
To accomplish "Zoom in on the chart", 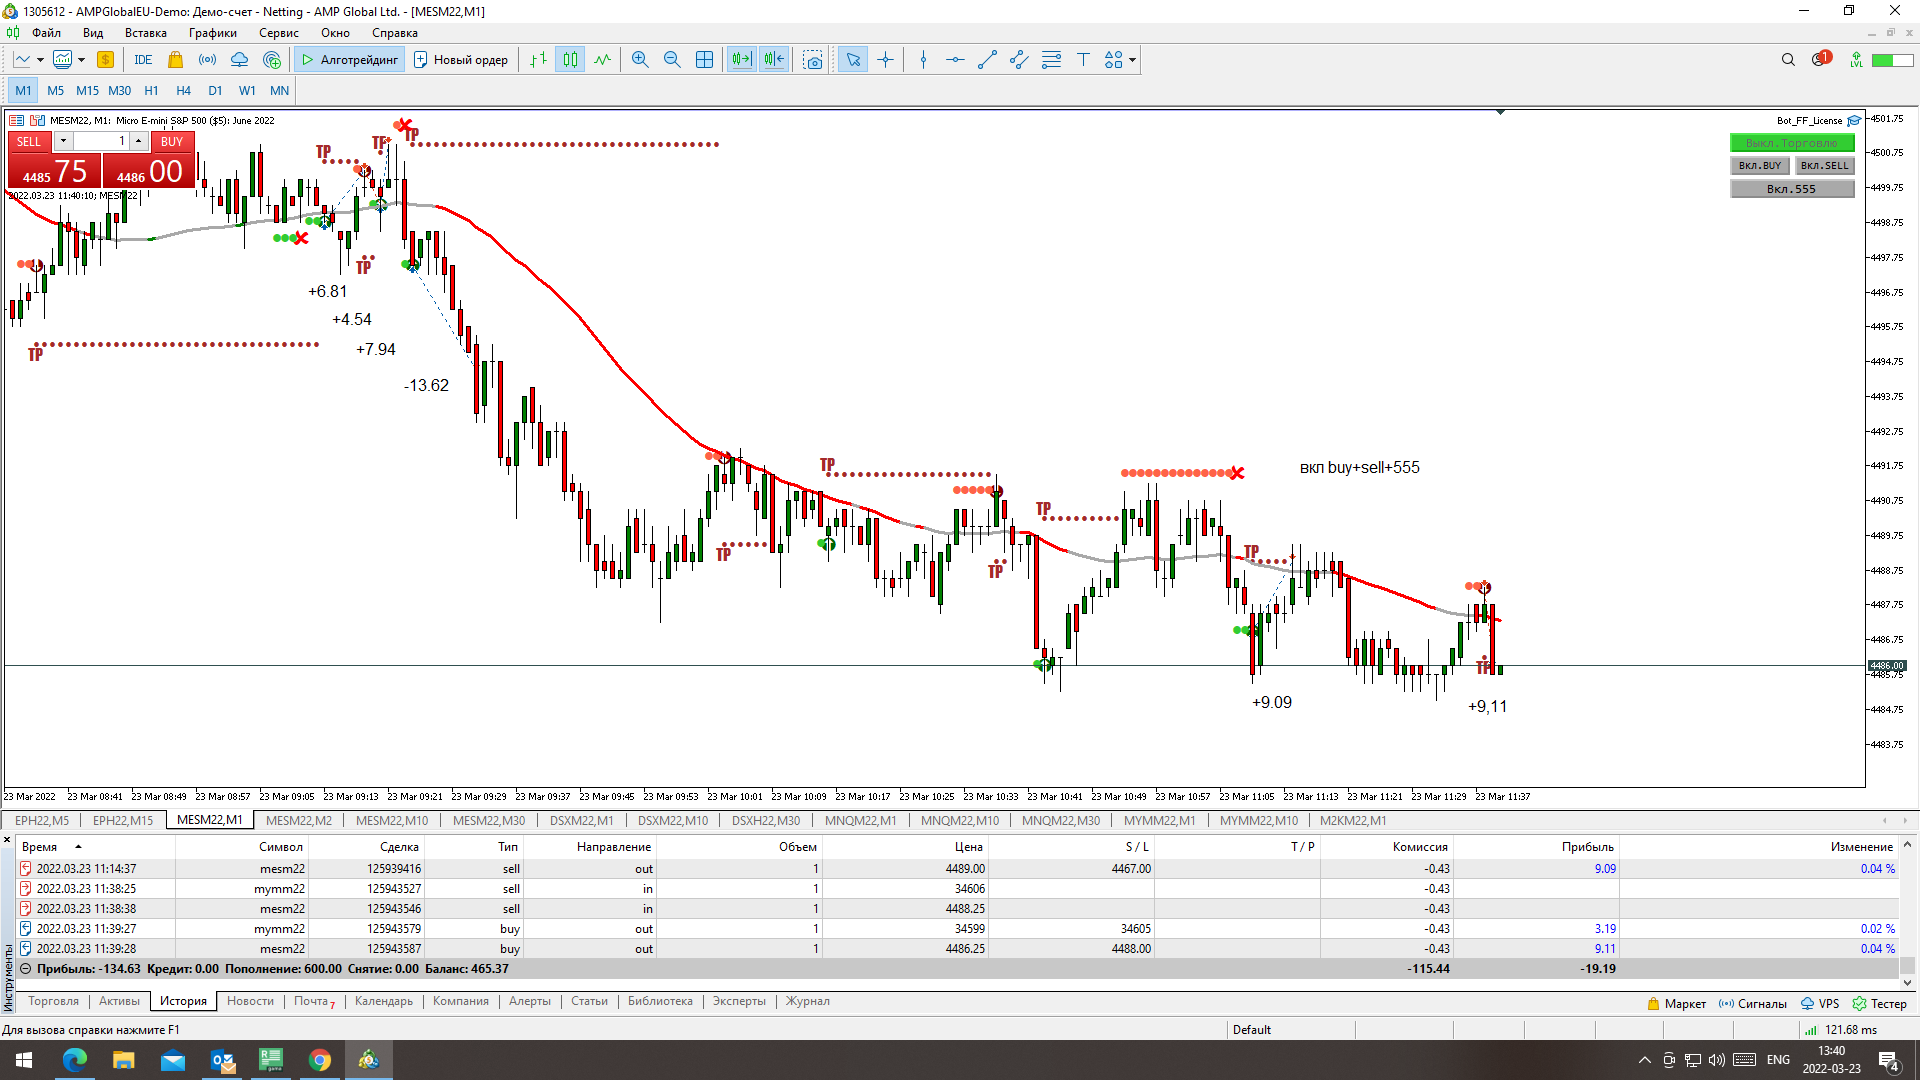I will coord(640,60).
